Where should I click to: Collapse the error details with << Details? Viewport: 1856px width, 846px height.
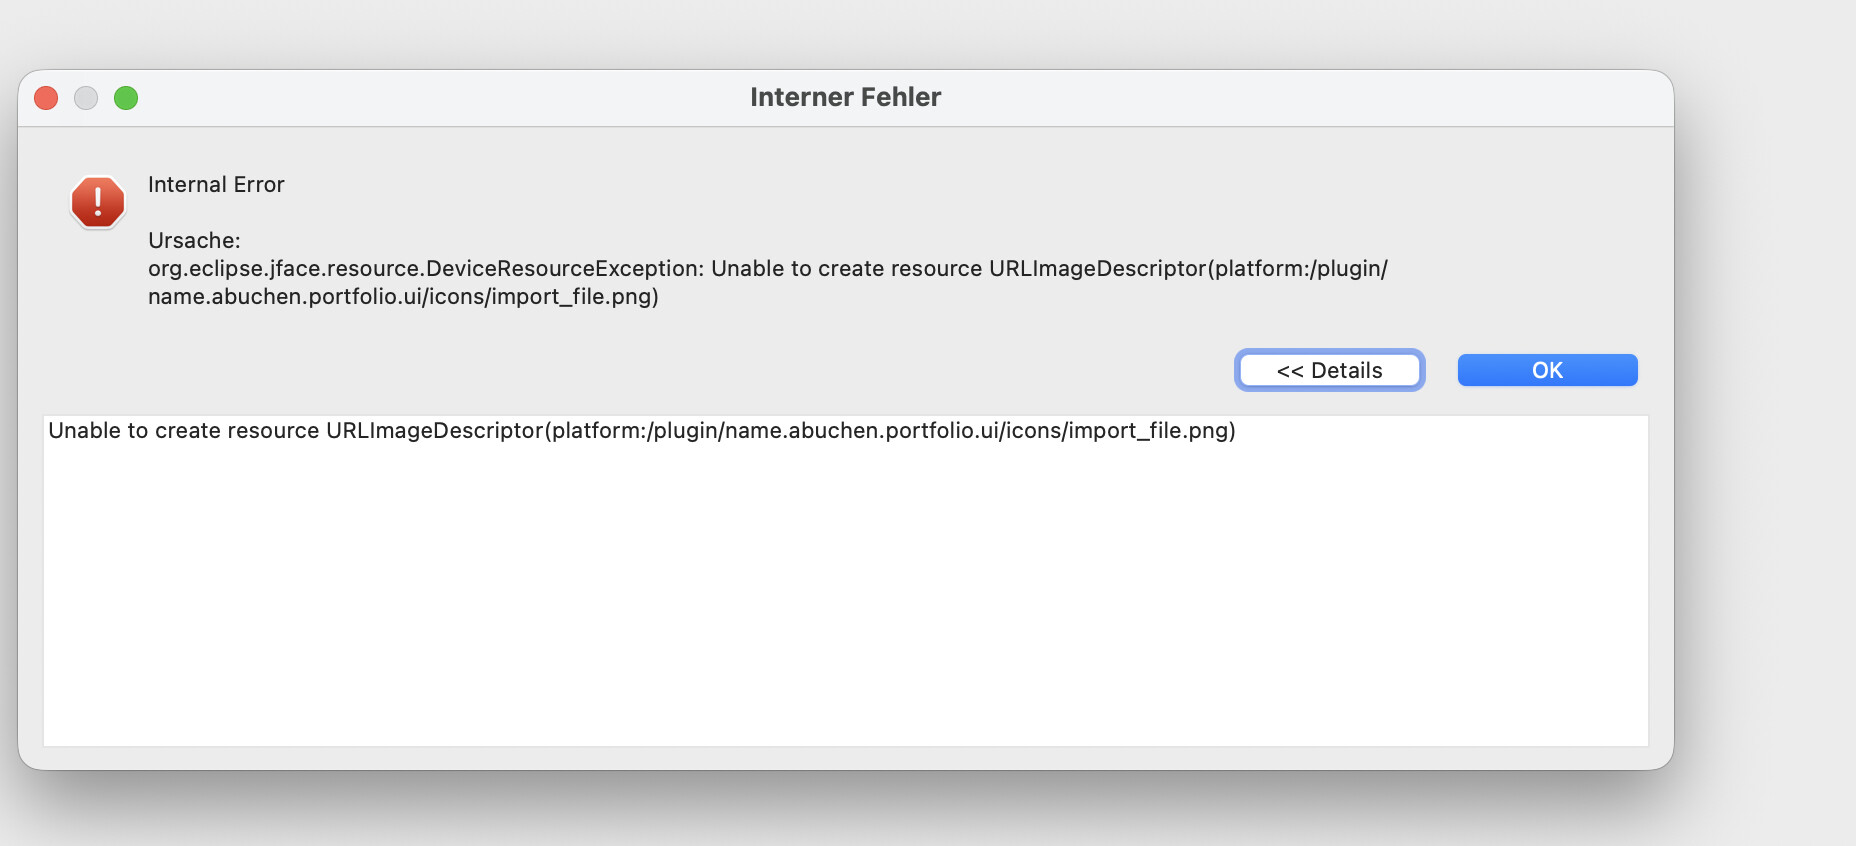[1329, 370]
